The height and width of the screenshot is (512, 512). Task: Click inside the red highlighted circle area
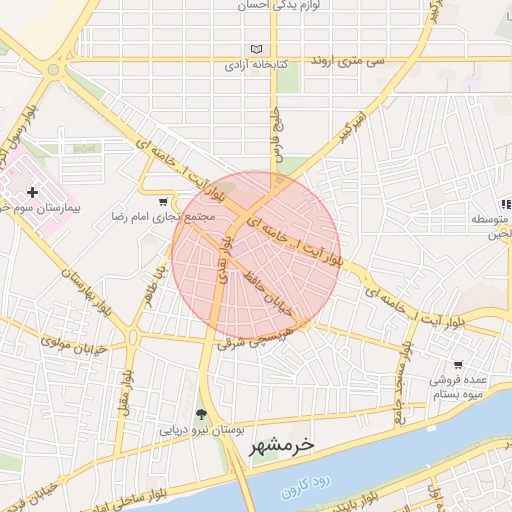coord(256,255)
